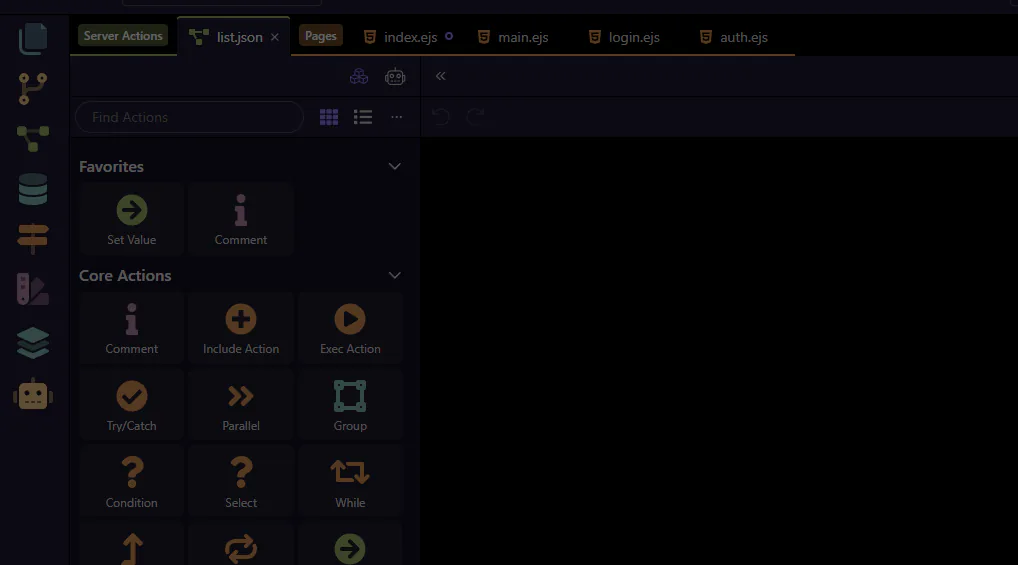
Task: Collapse the Favorites section
Action: pos(394,167)
